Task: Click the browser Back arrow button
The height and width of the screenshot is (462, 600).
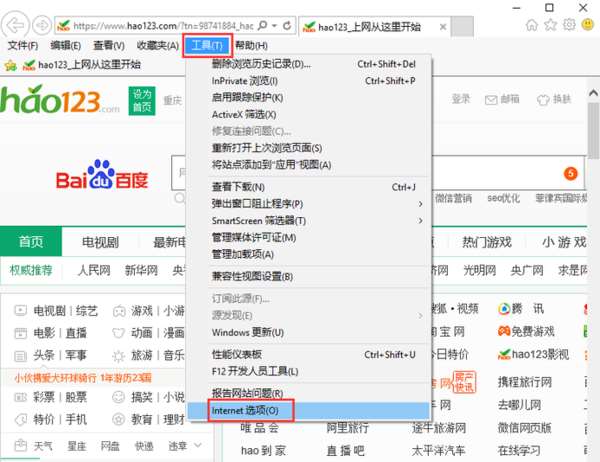Action: (x=15, y=26)
